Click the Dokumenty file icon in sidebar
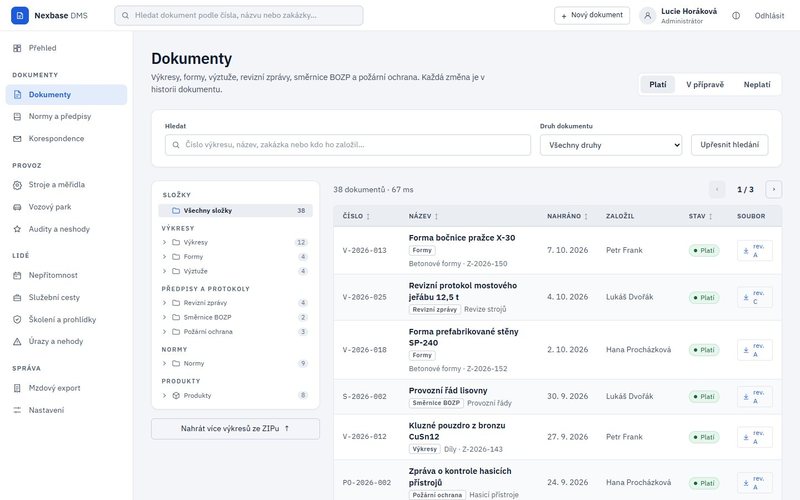This screenshot has height=500, width=800. tap(17, 94)
